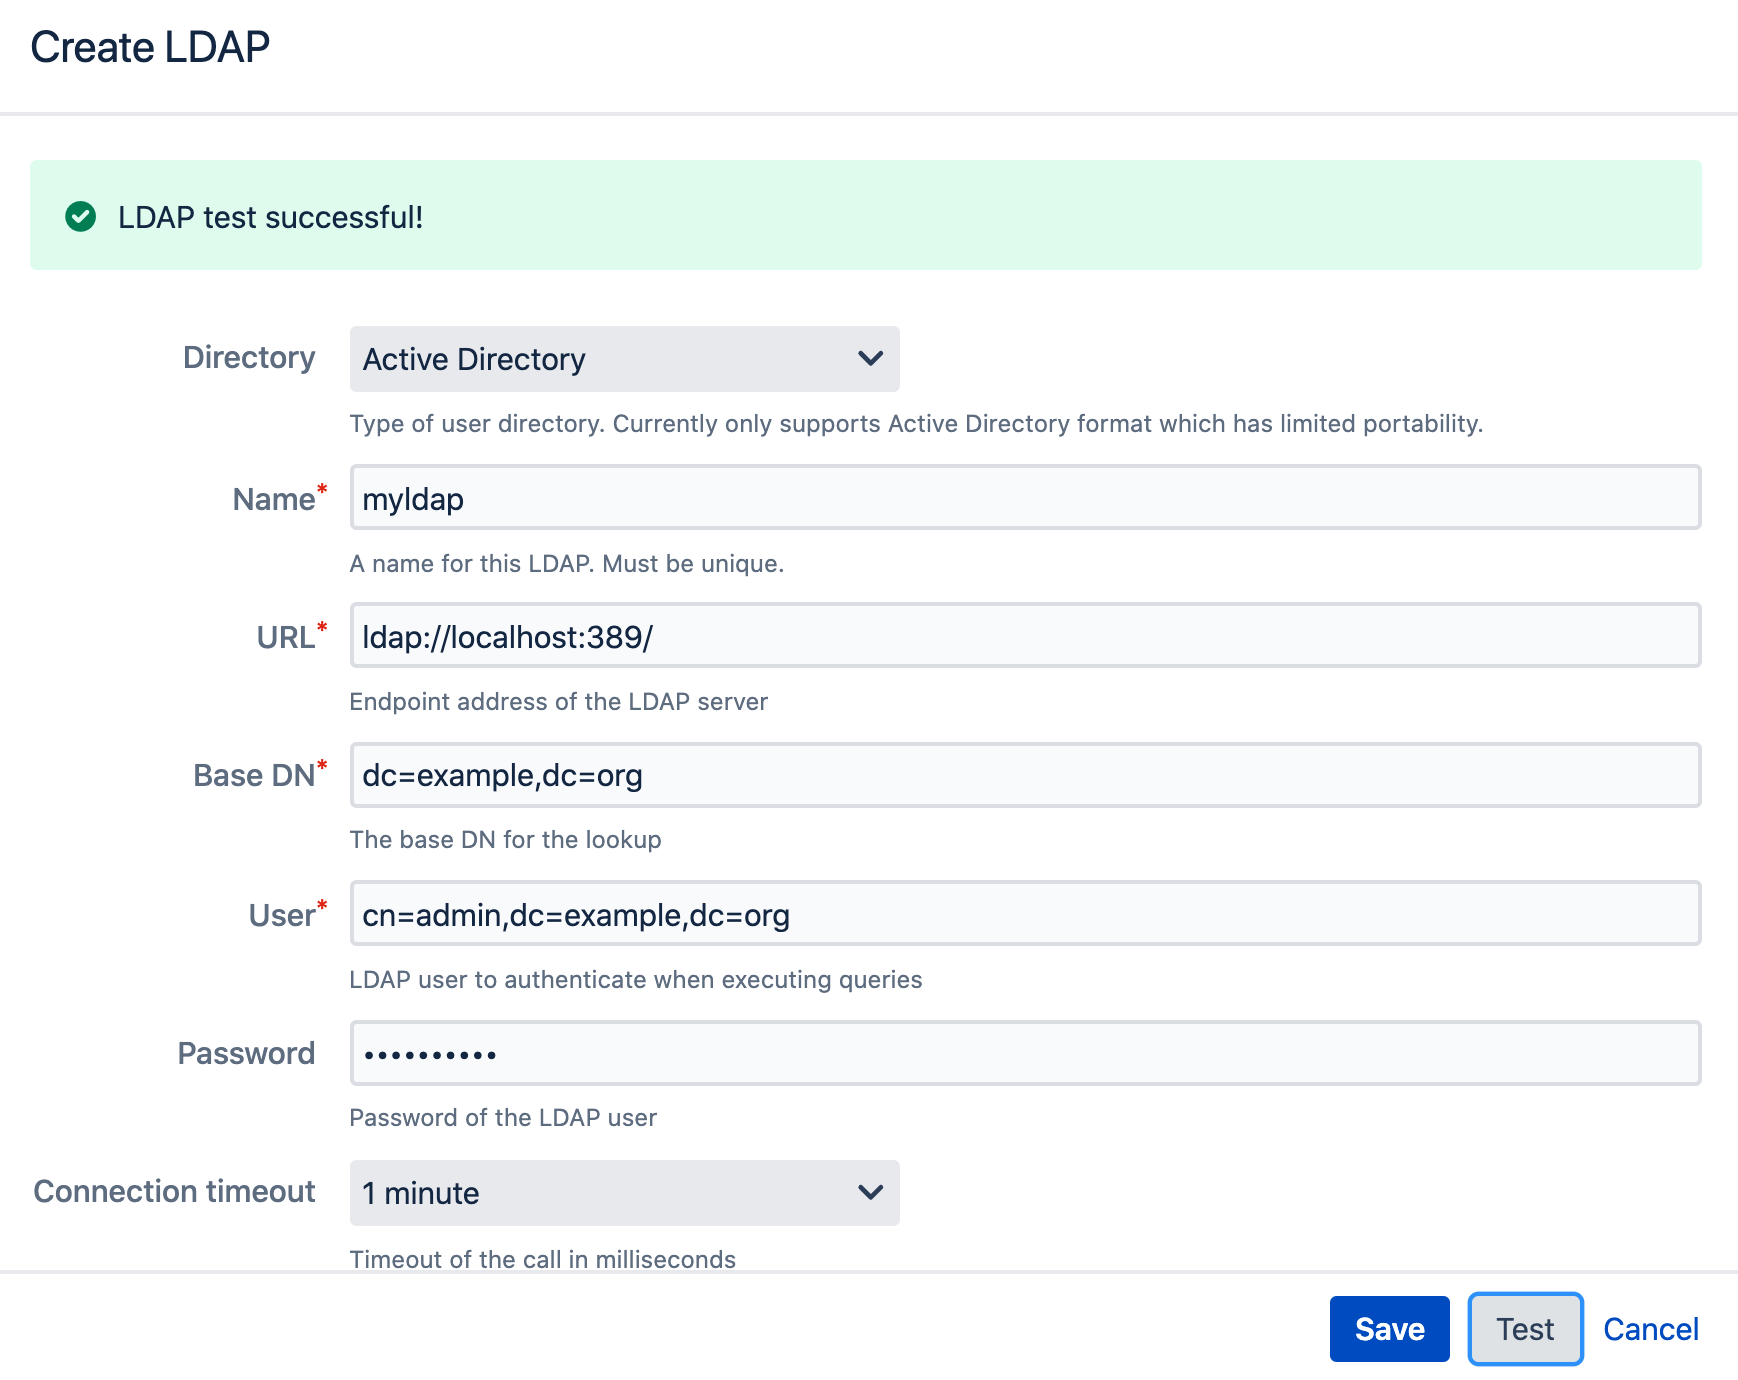Save the LDAP configuration
The height and width of the screenshot is (1380, 1738).
[1389, 1329]
